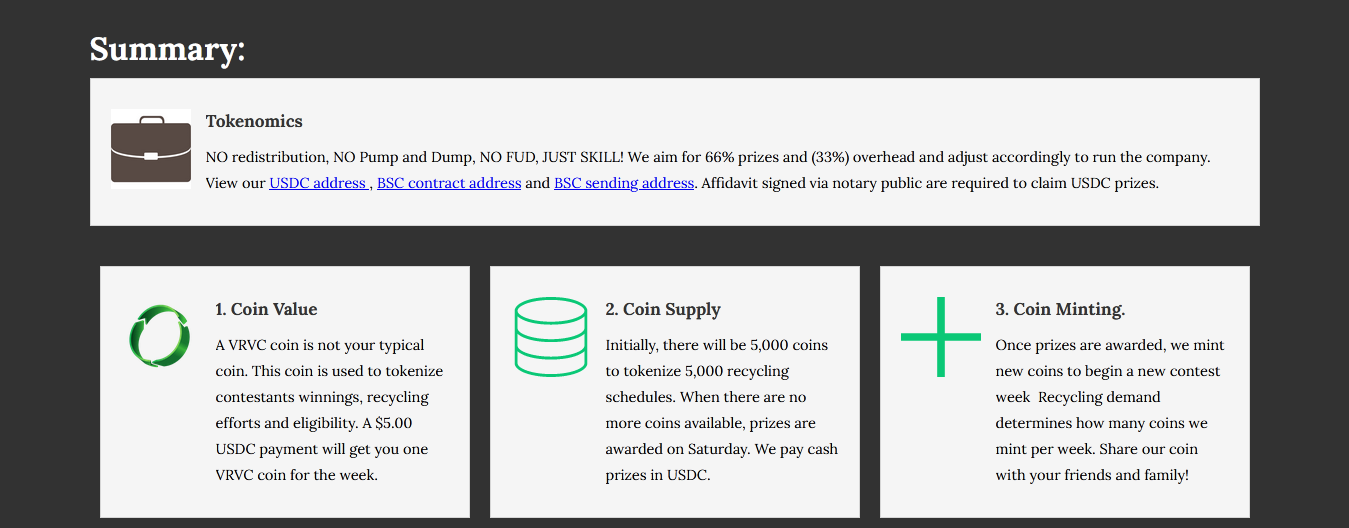Click the Tokenomics heading

tap(254, 121)
